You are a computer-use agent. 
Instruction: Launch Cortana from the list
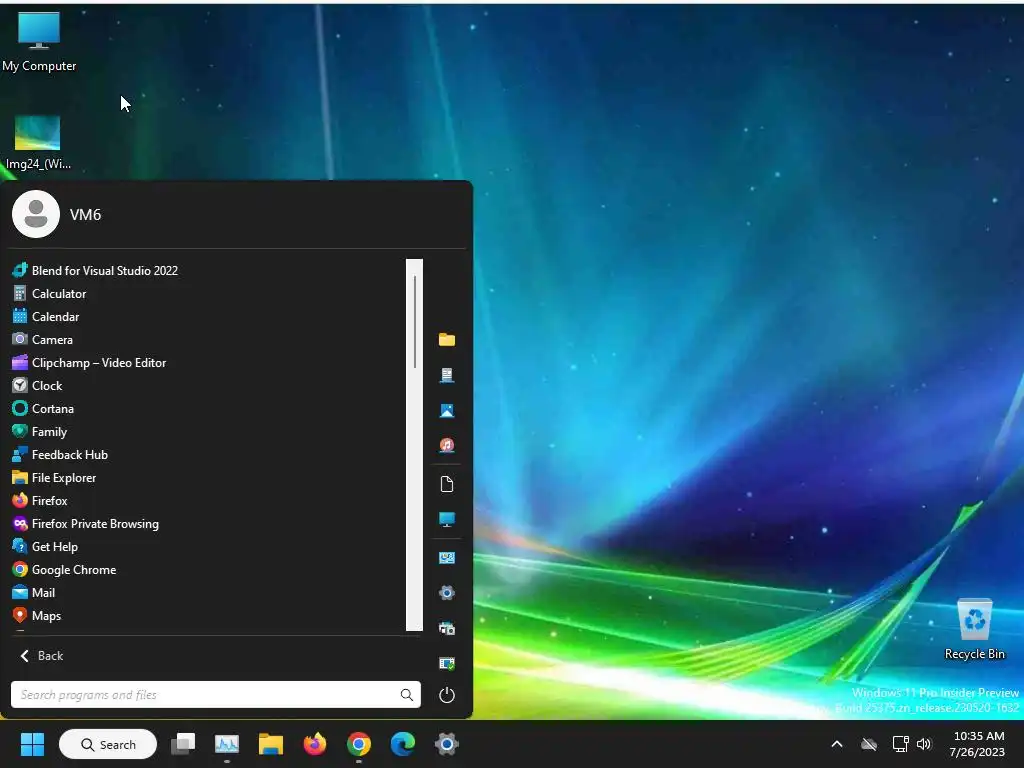click(x=43, y=409)
